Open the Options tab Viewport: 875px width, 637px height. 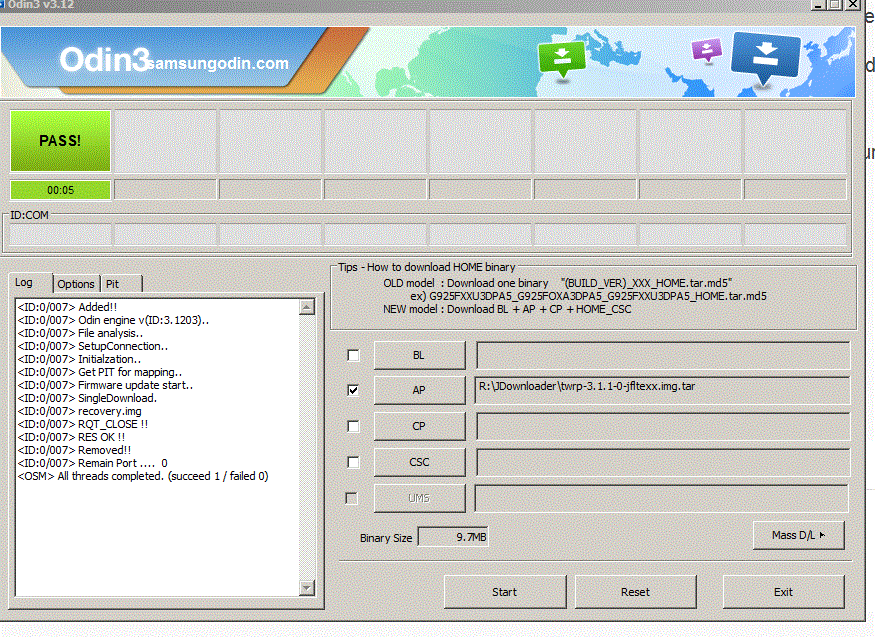(x=76, y=284)
